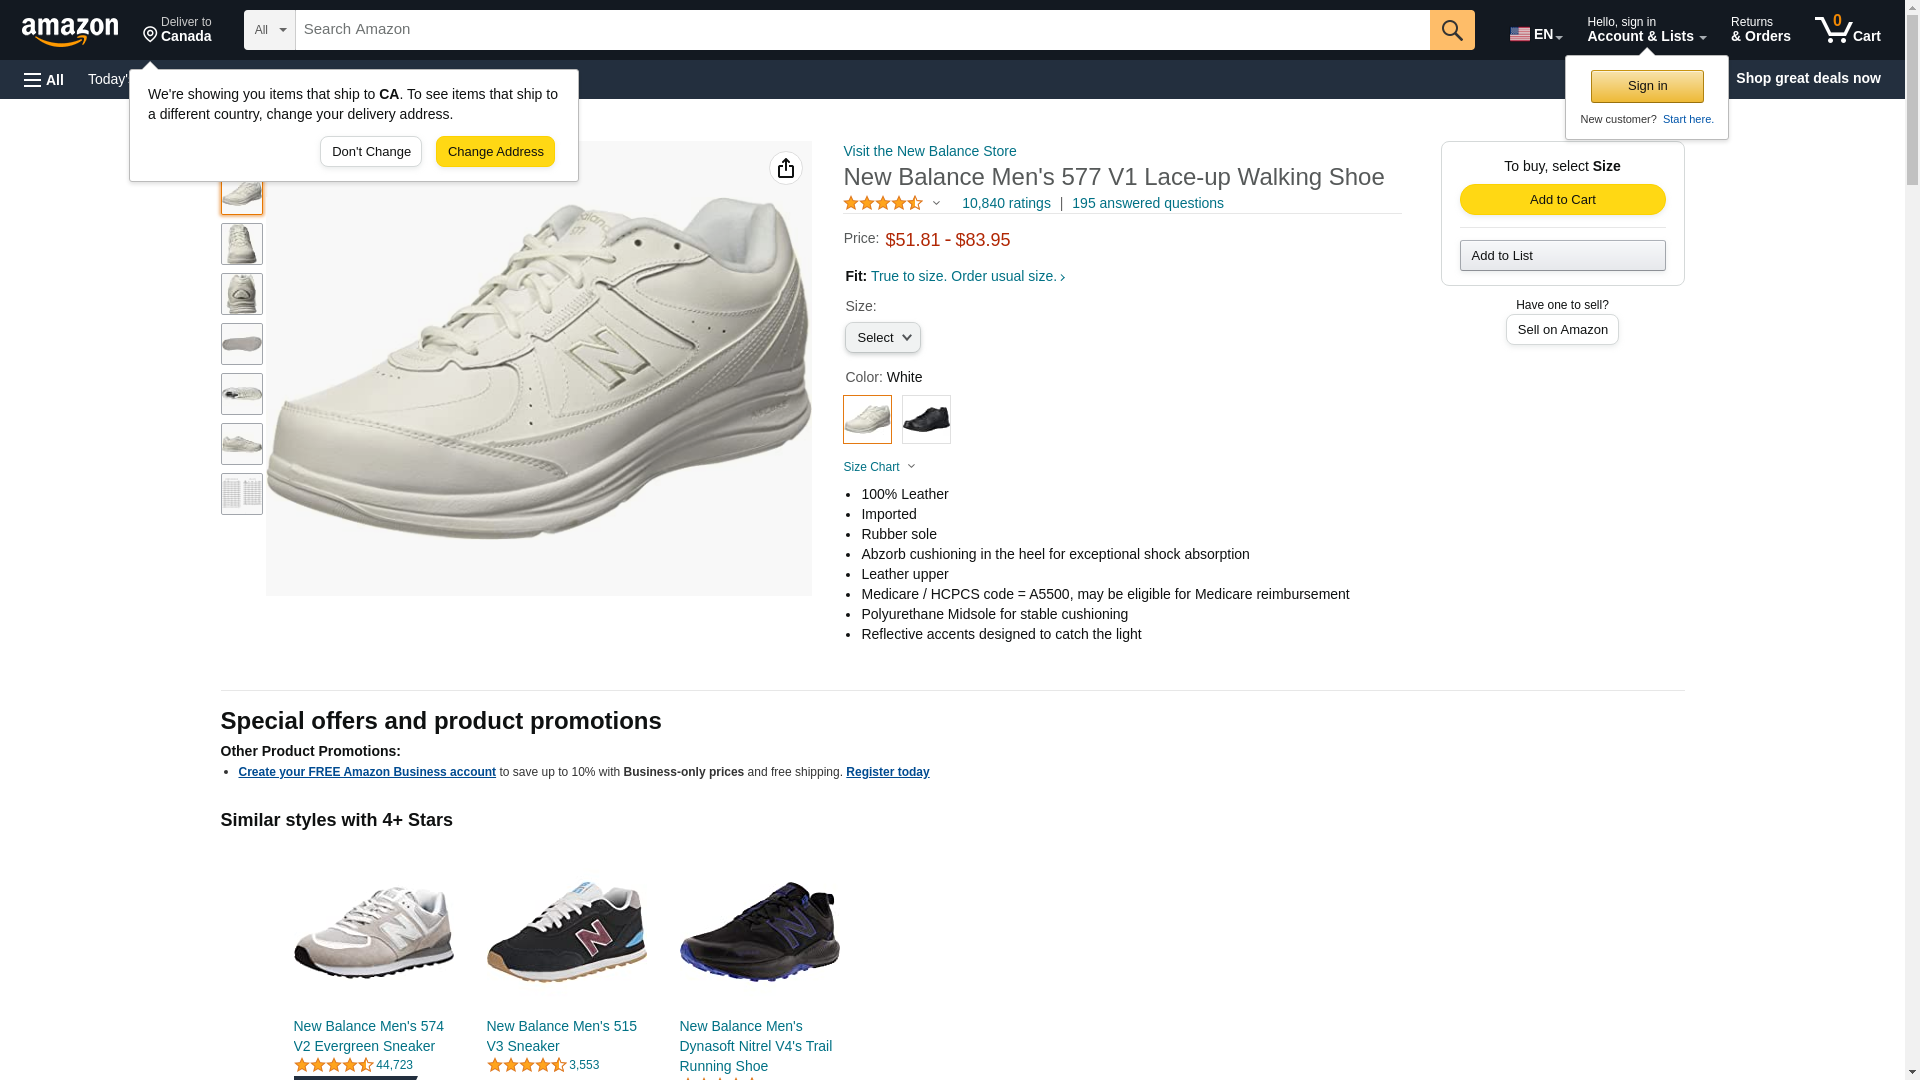Open the Size select dropdown
This screenshot has width=1920, height=1080.
click(x=882, y=338)
